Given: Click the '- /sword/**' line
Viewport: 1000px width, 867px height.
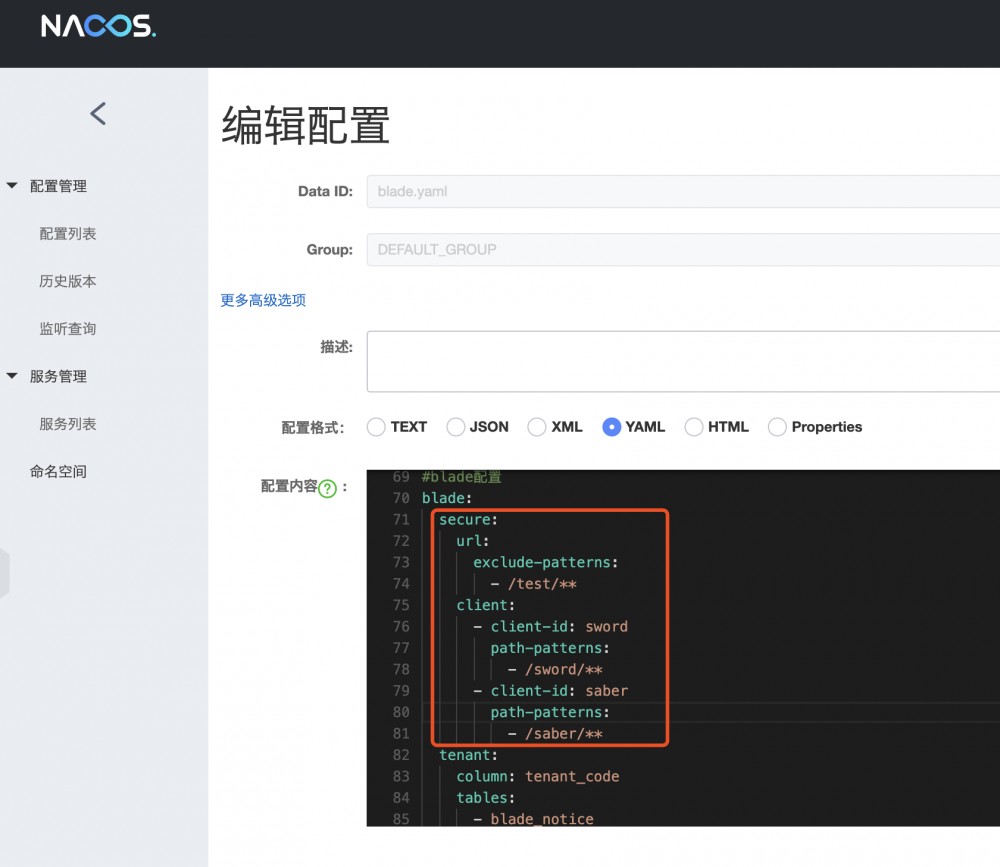Looking at the screenshot, I should 555,669.
